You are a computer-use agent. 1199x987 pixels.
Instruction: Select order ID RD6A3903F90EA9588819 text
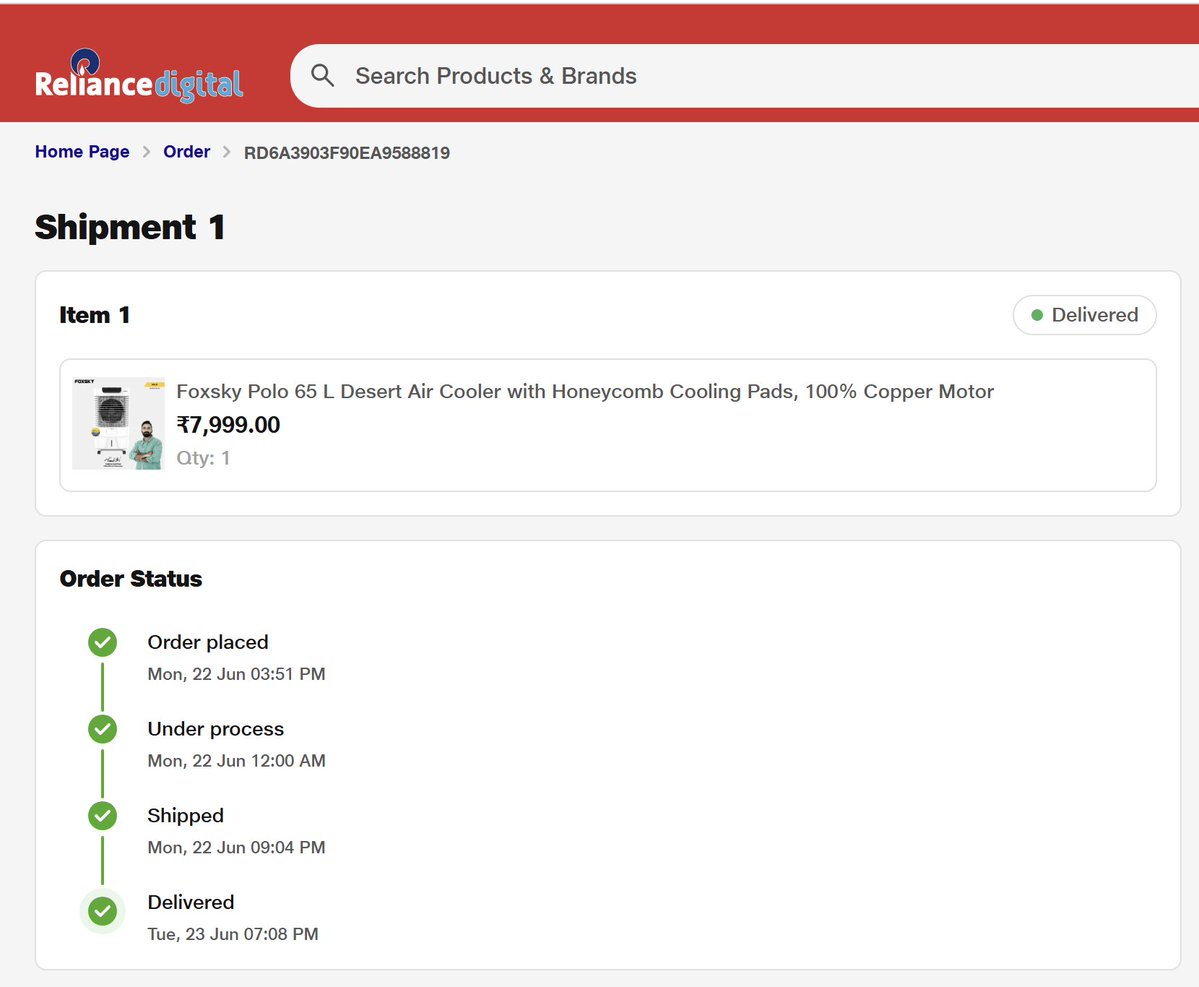346,152
